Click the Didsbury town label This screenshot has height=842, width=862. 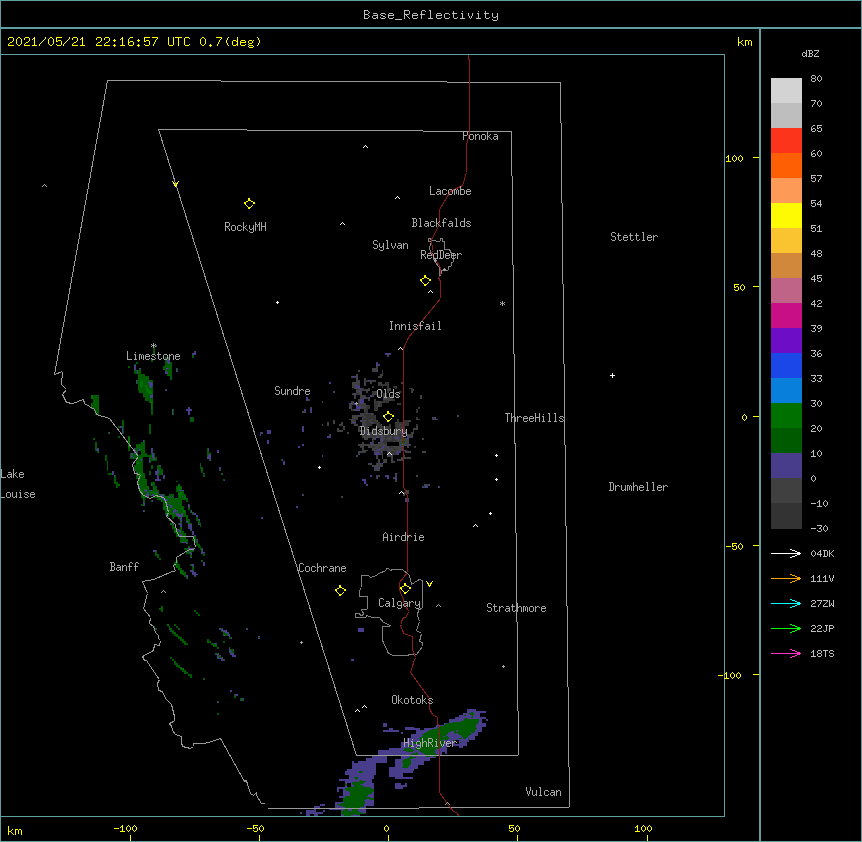pos(384,431)
